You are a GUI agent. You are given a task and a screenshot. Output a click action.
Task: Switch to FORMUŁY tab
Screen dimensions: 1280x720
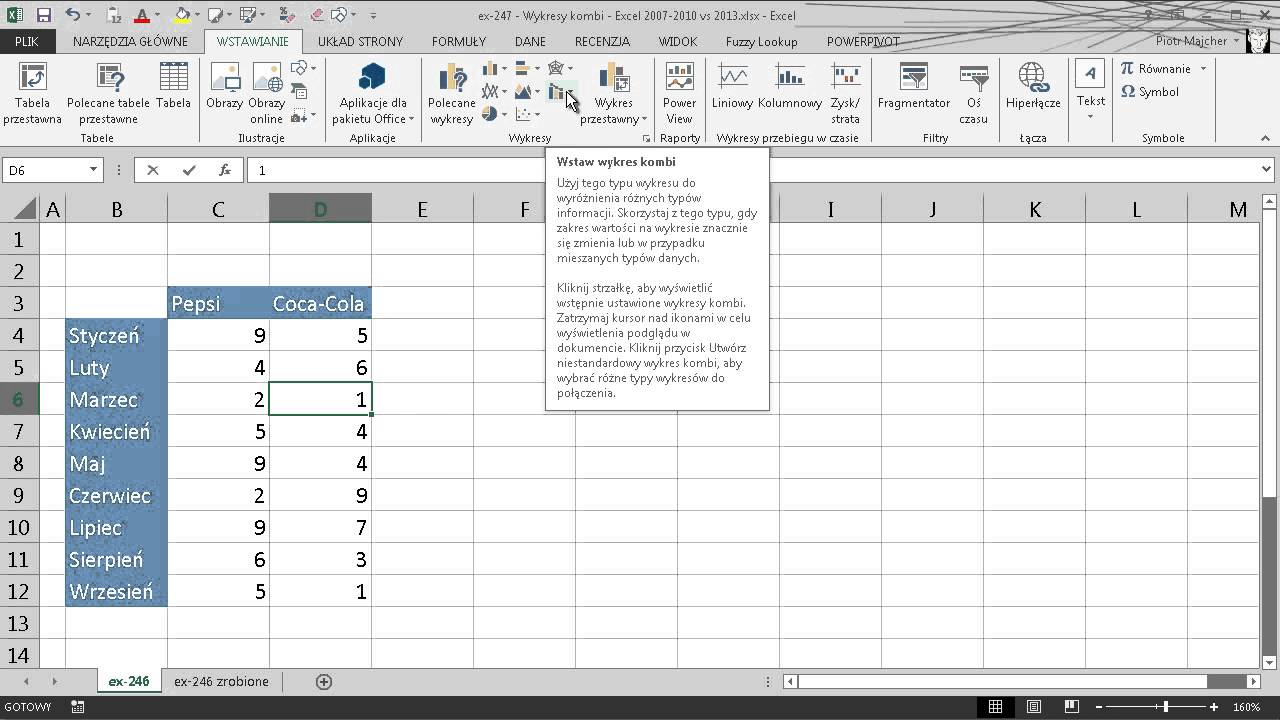click(x=459, y=41)
